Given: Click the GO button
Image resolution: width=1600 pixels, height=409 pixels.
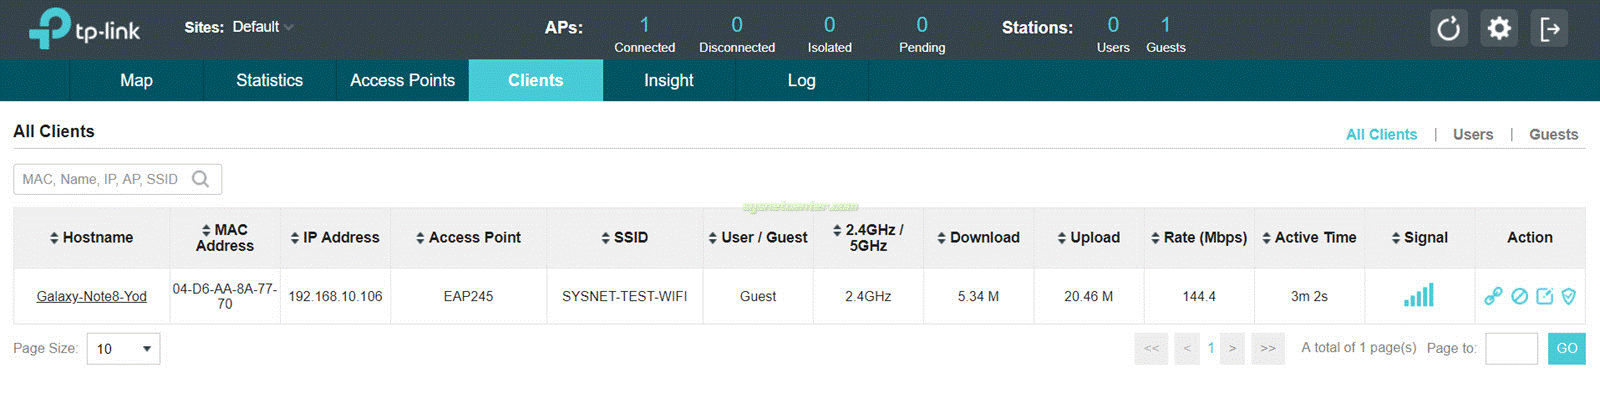Looking at the screenshot, I should tap(1567, 348).
